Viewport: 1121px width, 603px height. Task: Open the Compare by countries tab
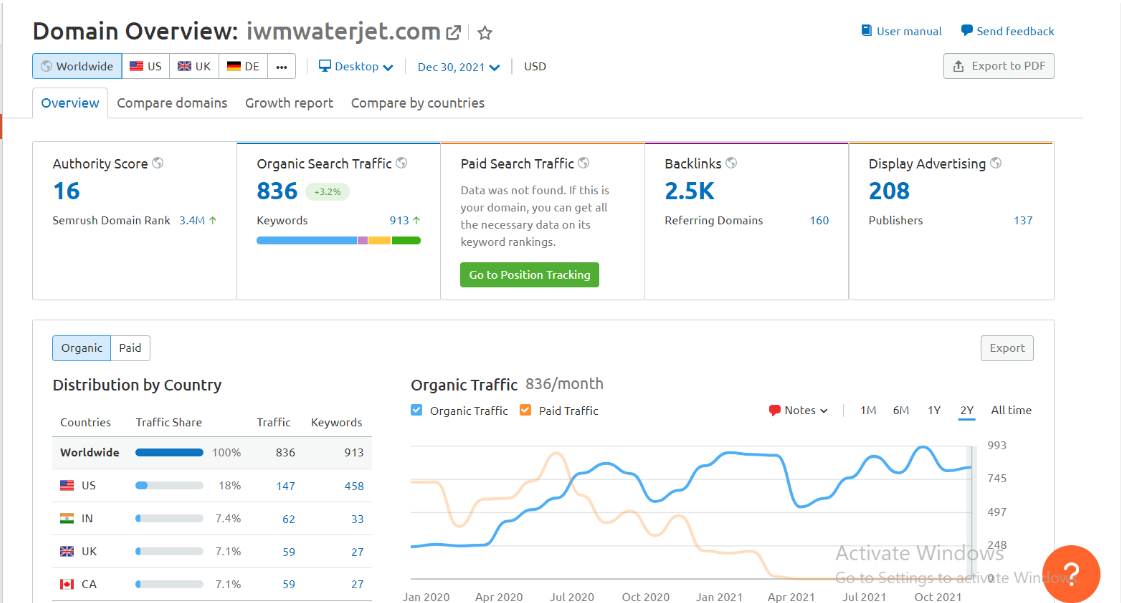tap(418, 103)
